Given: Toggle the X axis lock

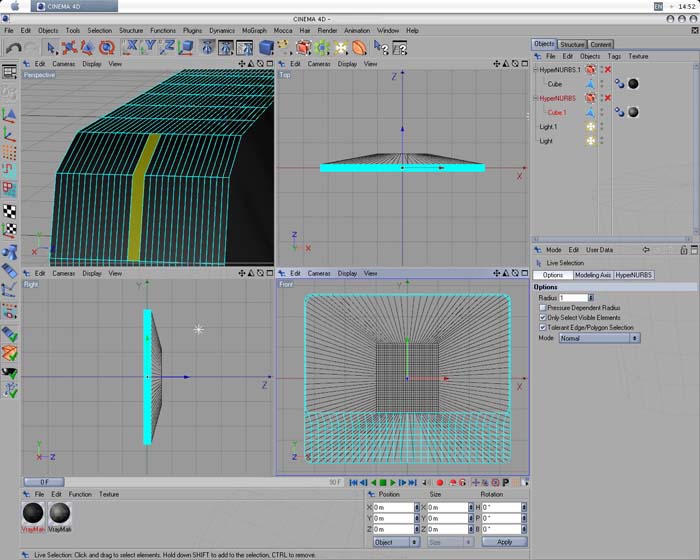Looking at the screenshot, I should point(130,47).
